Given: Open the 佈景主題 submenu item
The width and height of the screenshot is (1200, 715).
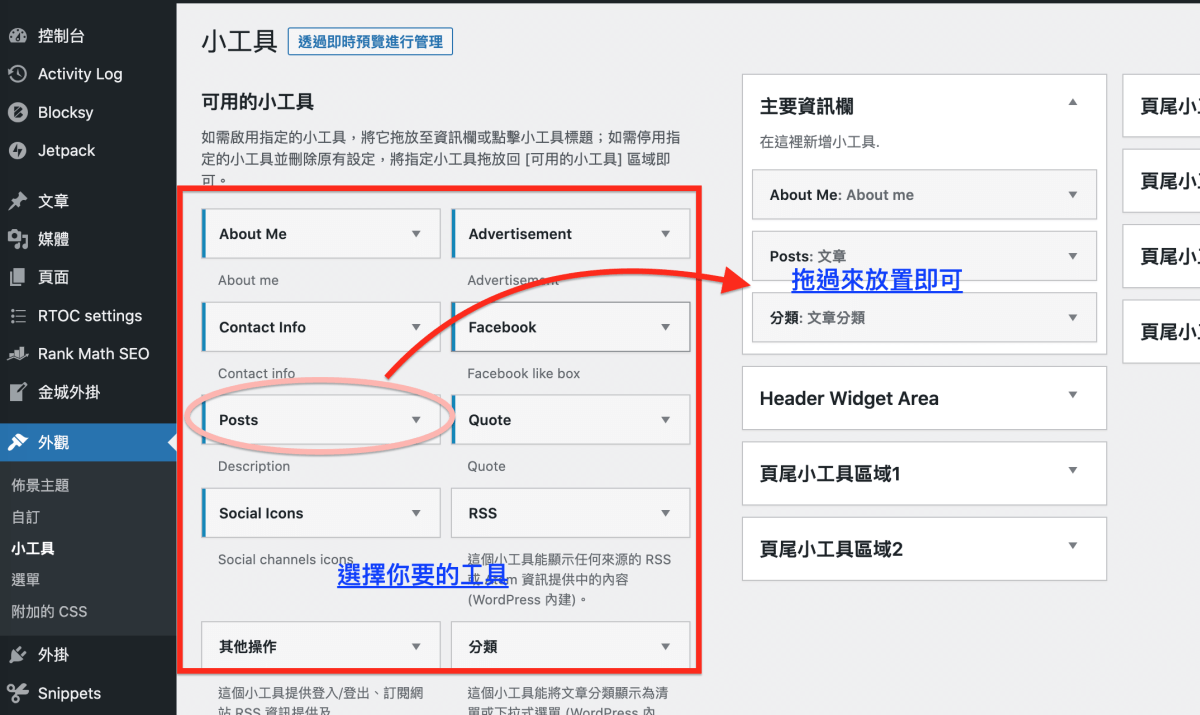Looking at the screenshot, I should coord(40,485).
